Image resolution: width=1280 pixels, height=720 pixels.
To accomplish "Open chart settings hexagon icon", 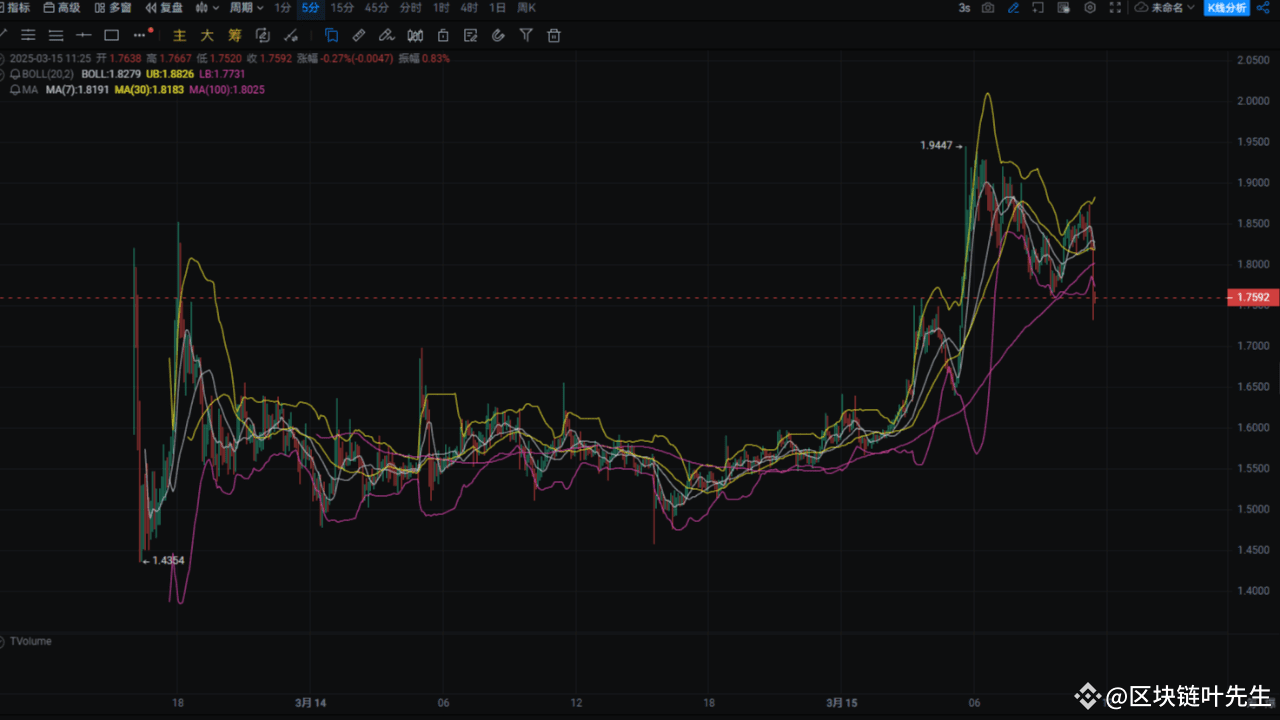I will point(1090,8).
